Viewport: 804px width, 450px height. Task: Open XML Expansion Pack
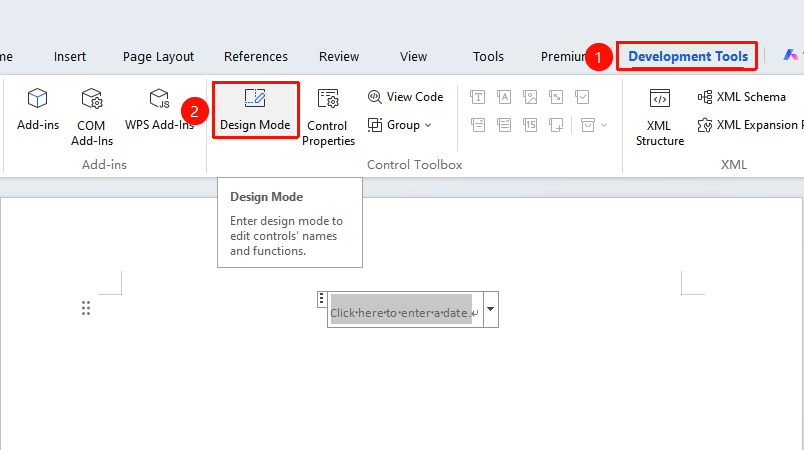[x=749, y=125]
